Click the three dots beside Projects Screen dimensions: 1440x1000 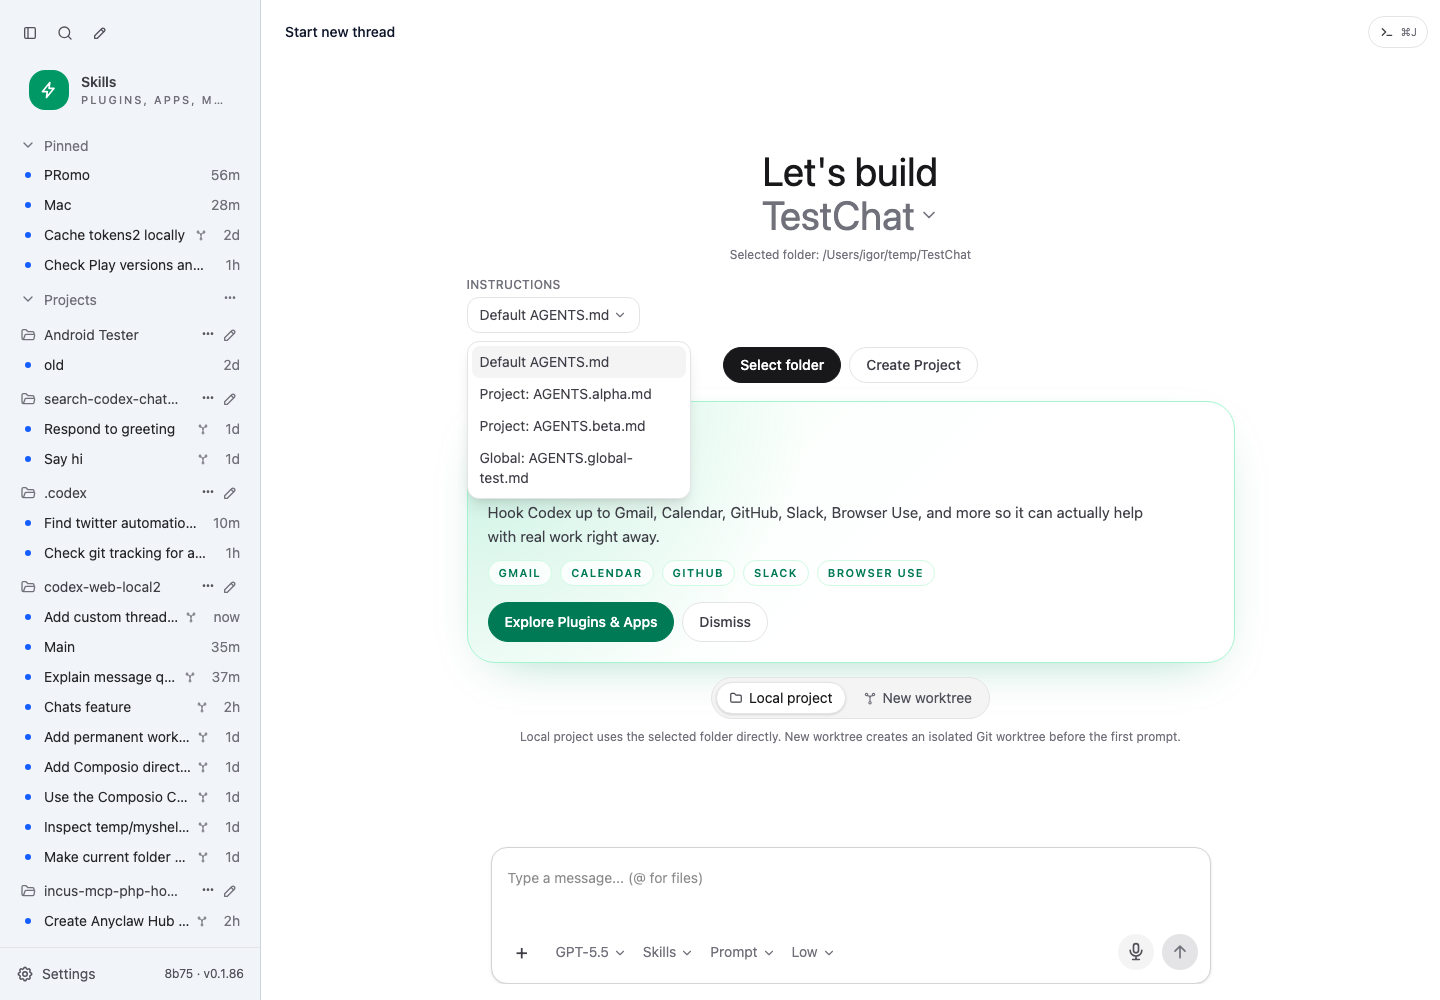pyautogui.click(x=230, y=298)
